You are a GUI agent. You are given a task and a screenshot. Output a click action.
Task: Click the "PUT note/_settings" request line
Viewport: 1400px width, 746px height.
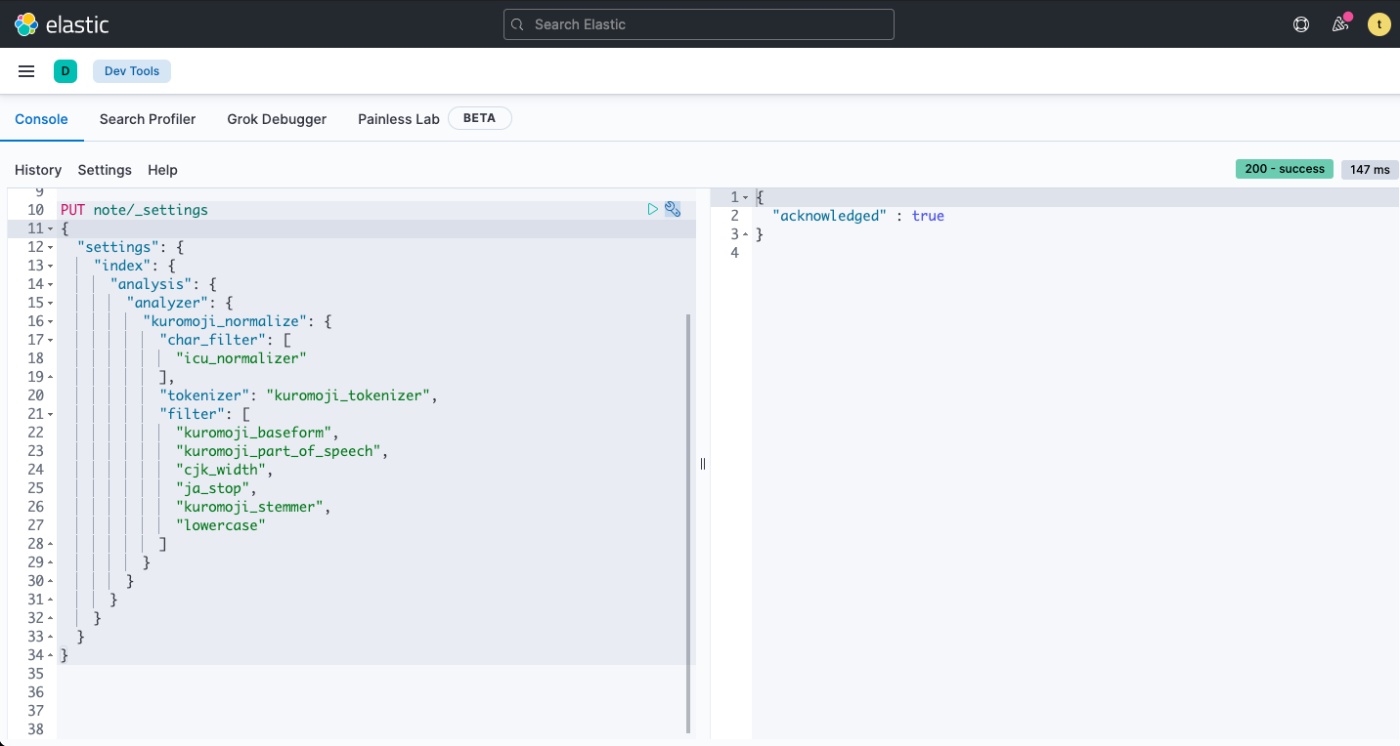134,210
